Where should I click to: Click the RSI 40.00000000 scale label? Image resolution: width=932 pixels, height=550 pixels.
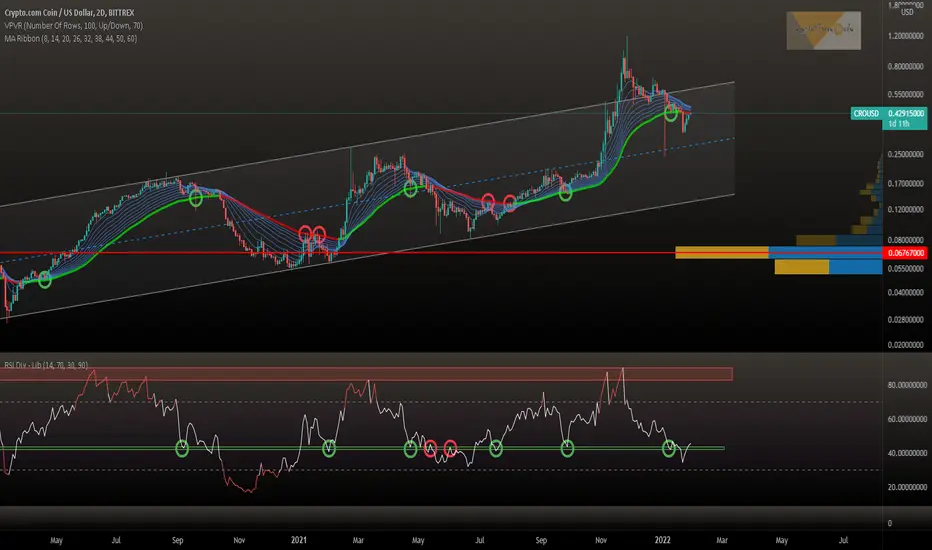click(907, 453)
